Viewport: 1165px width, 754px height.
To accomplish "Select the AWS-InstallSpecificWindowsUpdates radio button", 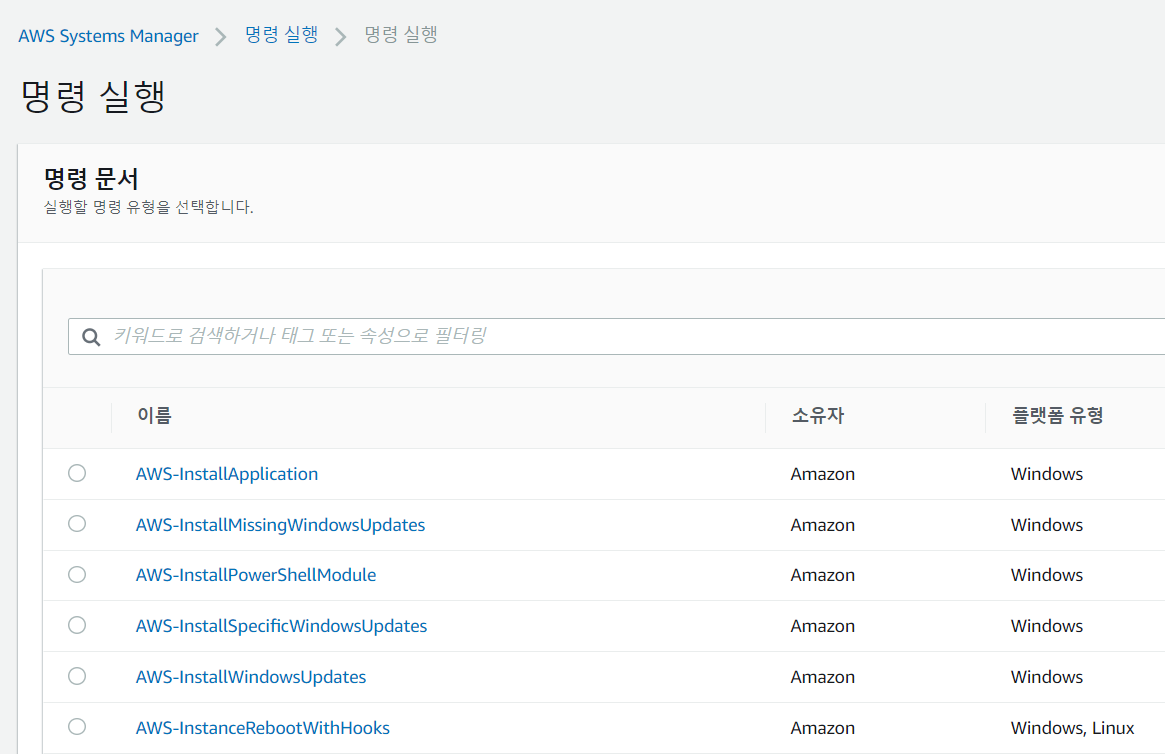I will click(x=77, y=625).
